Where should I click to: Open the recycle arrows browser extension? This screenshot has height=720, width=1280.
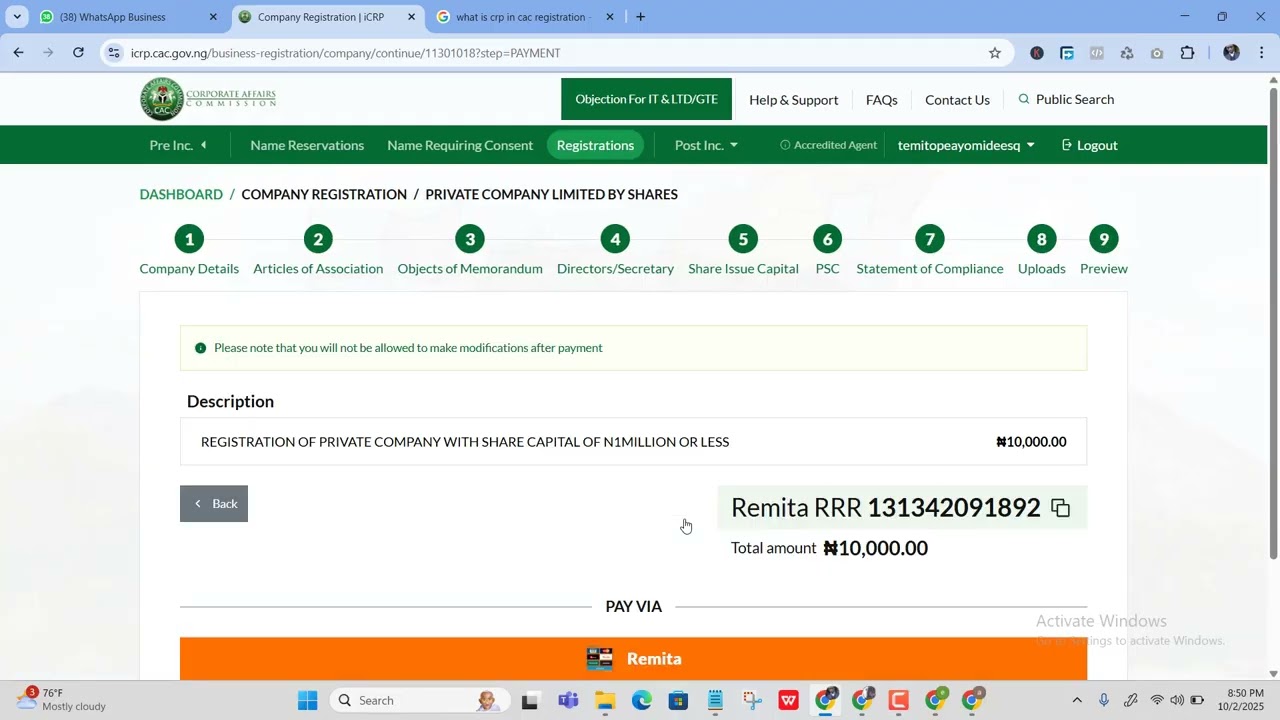click(1127, 53)
